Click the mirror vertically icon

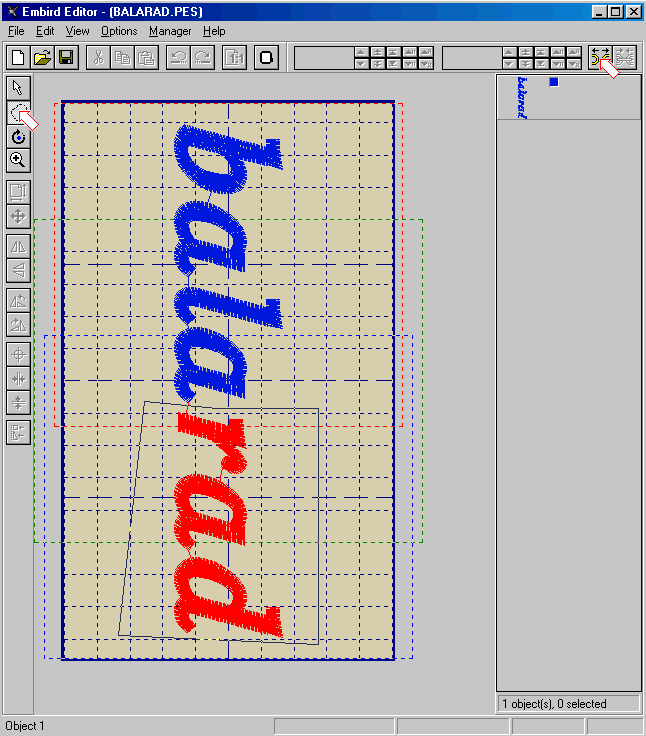18,270
